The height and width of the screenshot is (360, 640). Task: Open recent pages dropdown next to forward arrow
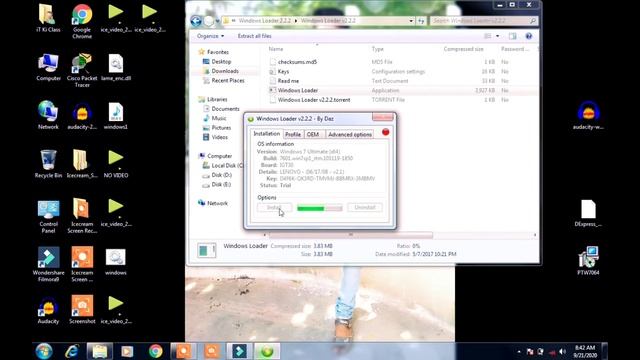pos(218,21)
